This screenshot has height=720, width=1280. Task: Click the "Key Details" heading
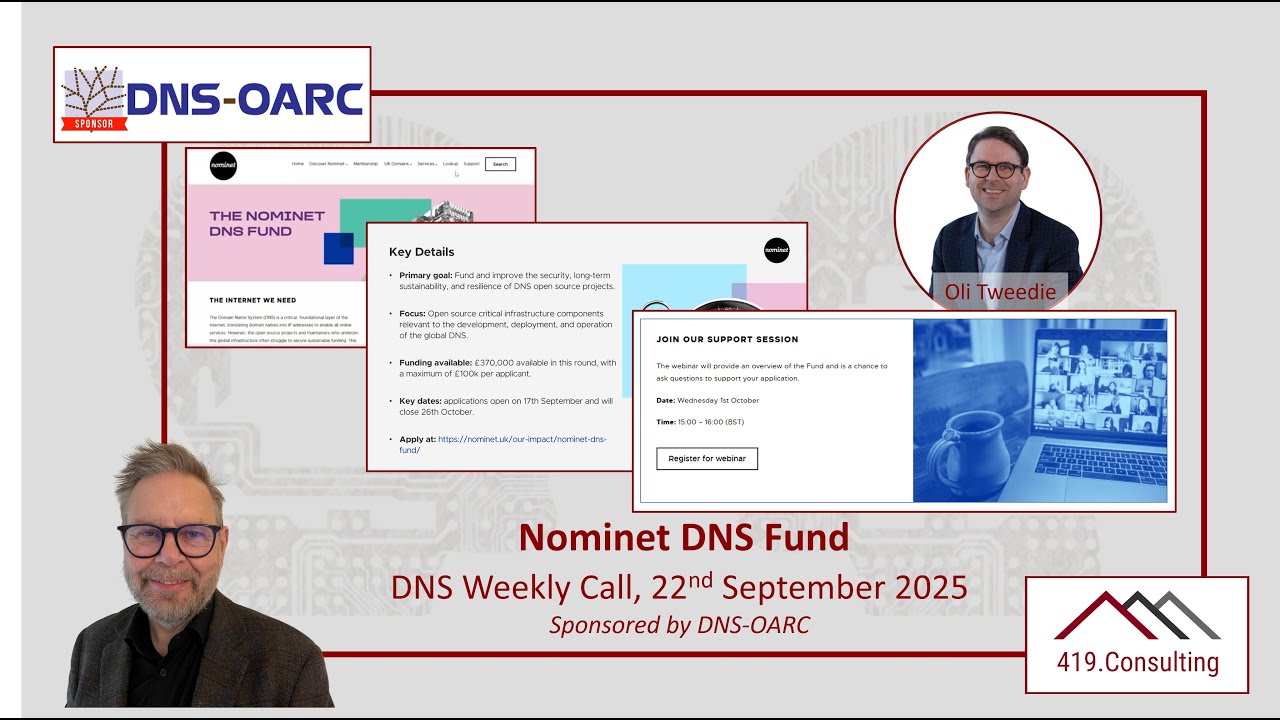click(x=421, y=251)
